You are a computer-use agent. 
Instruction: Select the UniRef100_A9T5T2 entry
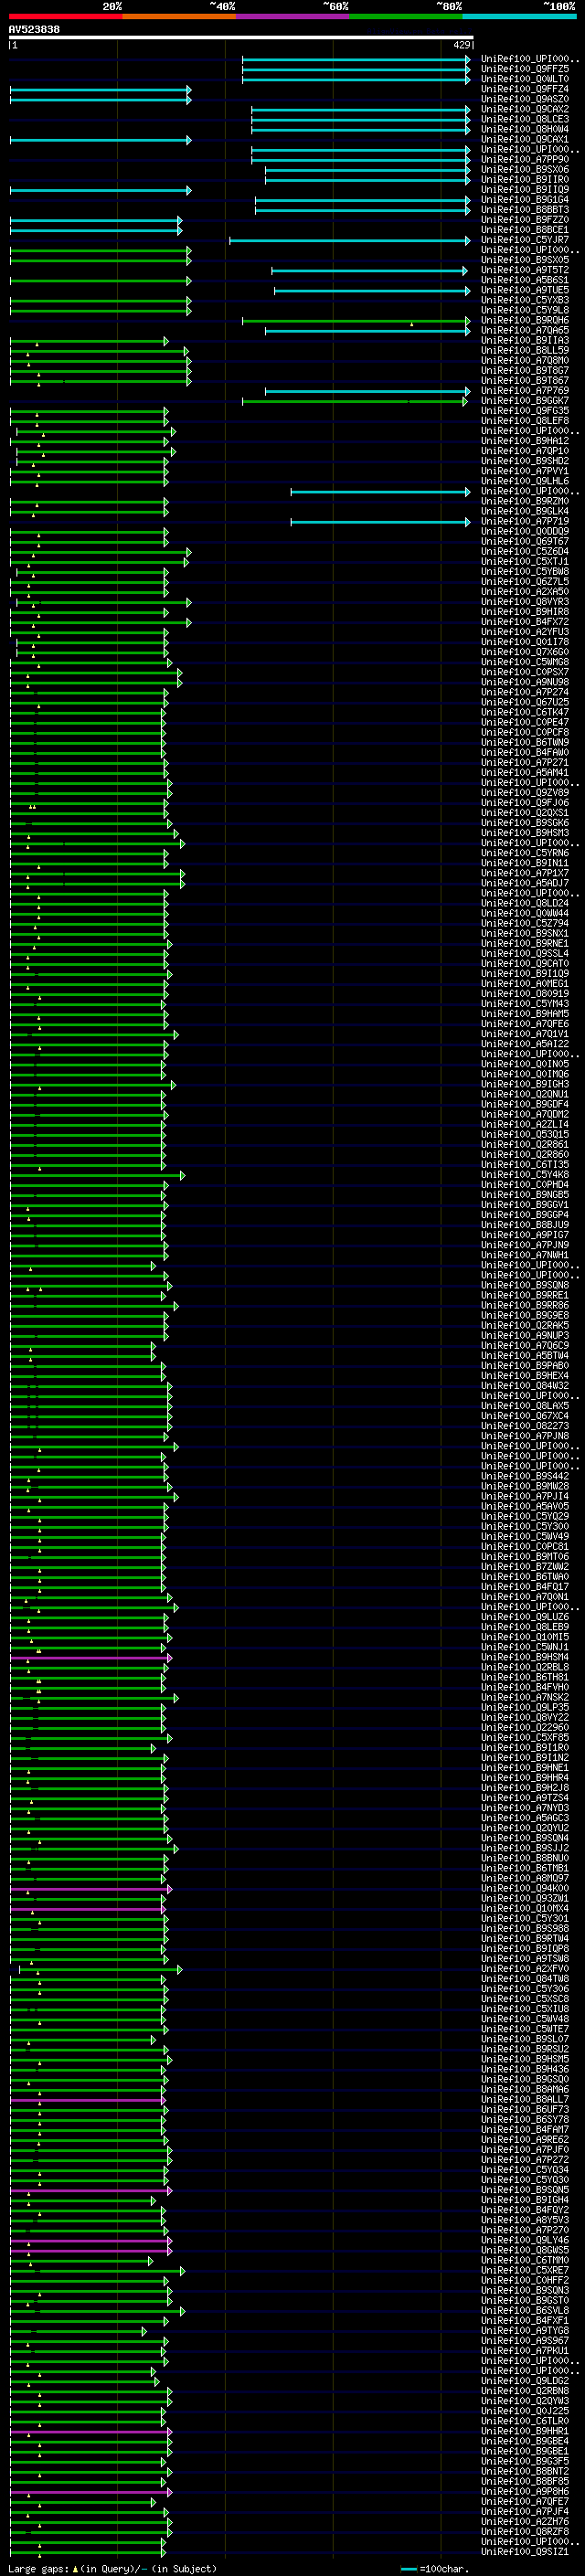point(525,270)
